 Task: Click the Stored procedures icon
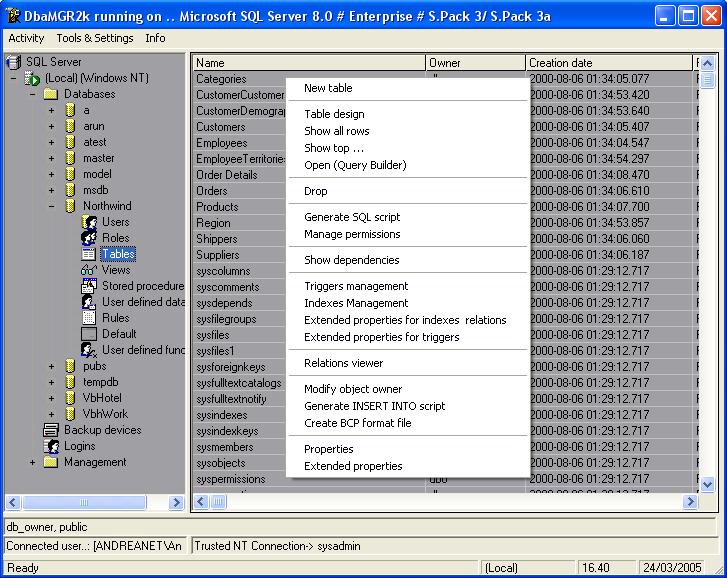click(x=89, y=286)
